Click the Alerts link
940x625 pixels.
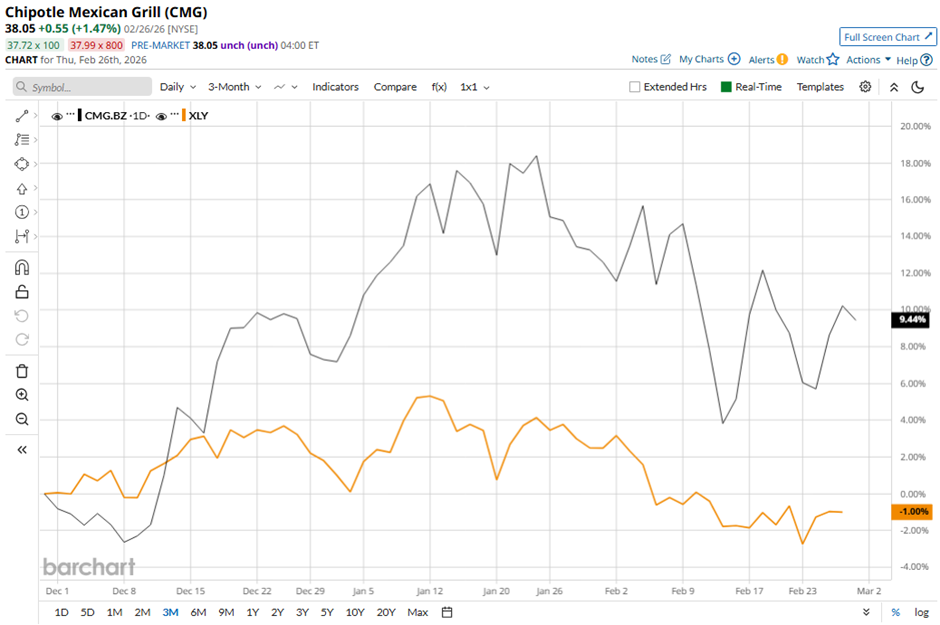coord(761,59)
